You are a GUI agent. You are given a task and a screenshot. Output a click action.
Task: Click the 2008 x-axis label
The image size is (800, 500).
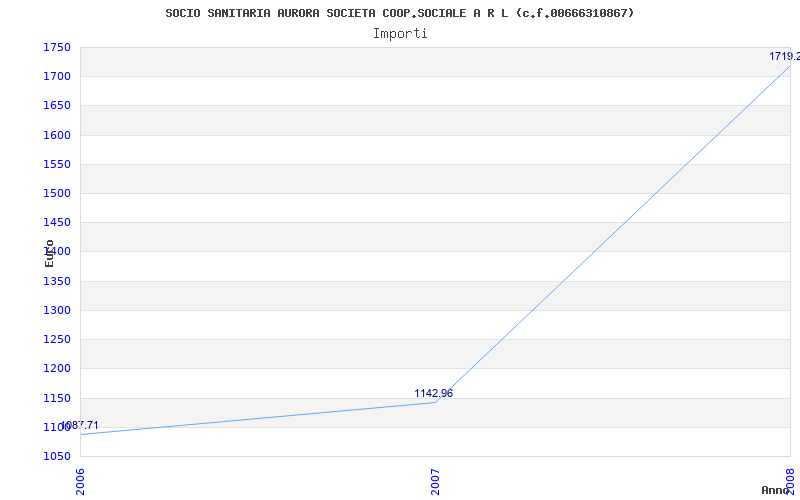point(790,482)
